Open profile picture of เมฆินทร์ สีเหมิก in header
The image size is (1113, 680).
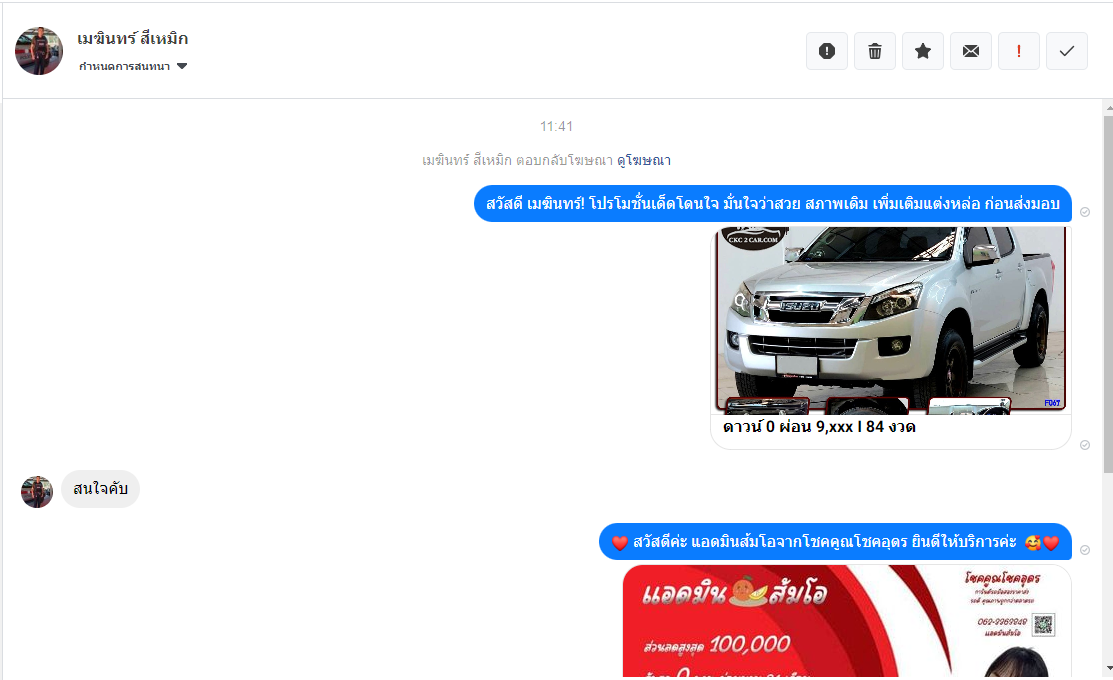(x=39, y=51)
